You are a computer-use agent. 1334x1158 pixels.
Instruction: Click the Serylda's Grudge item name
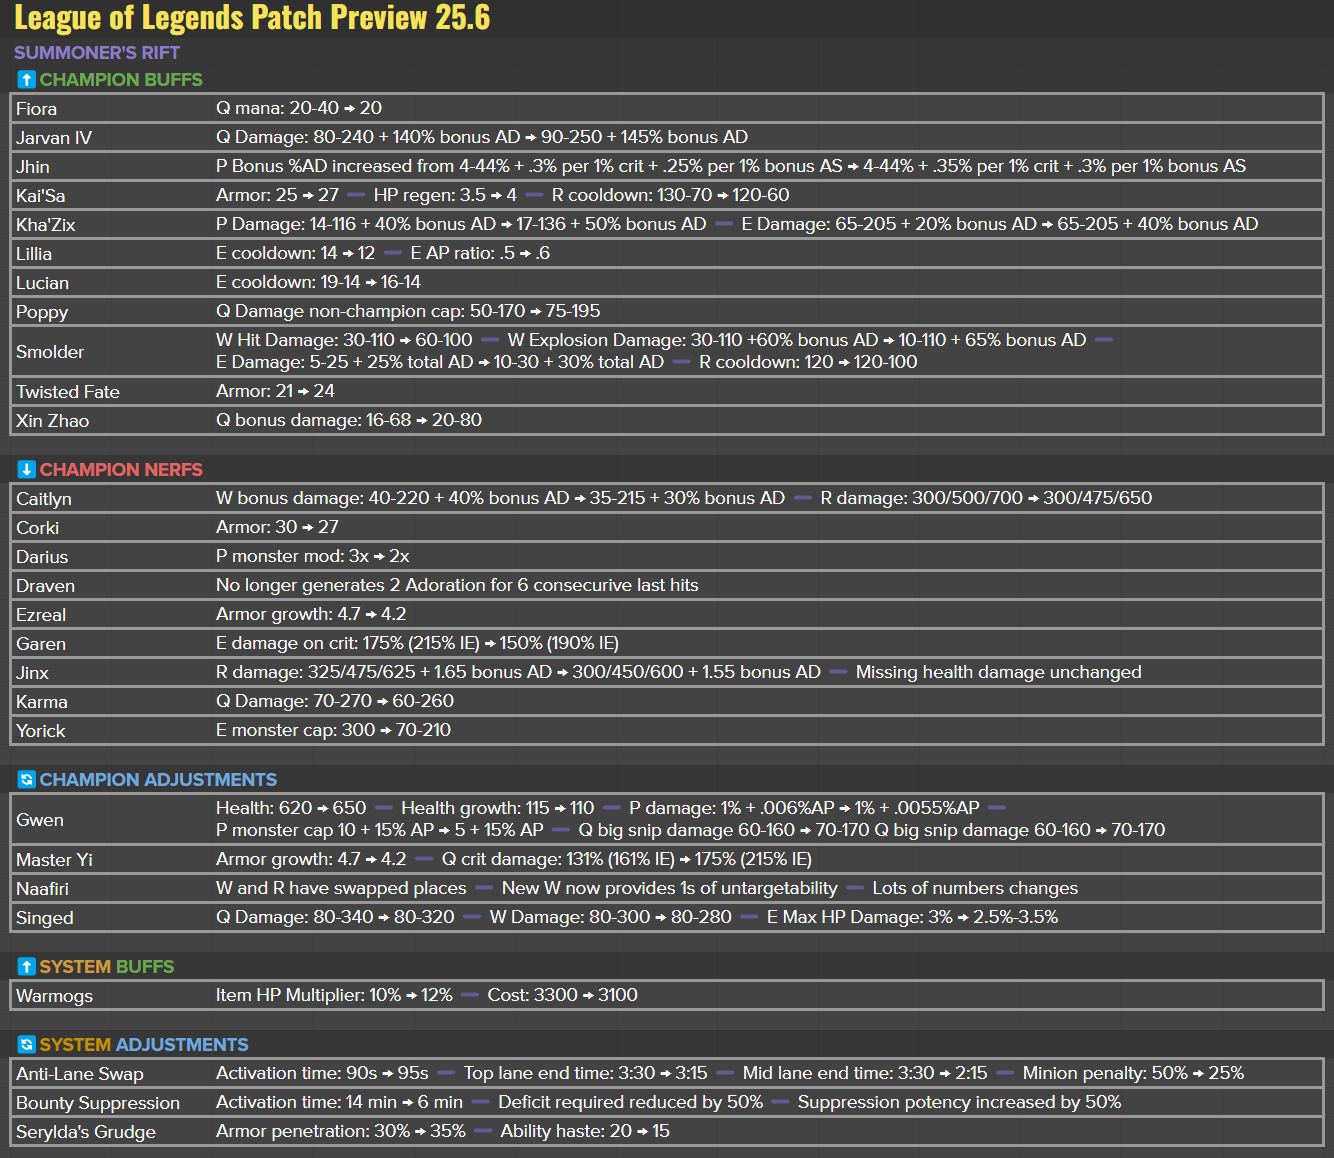(x=86, y=1132)
